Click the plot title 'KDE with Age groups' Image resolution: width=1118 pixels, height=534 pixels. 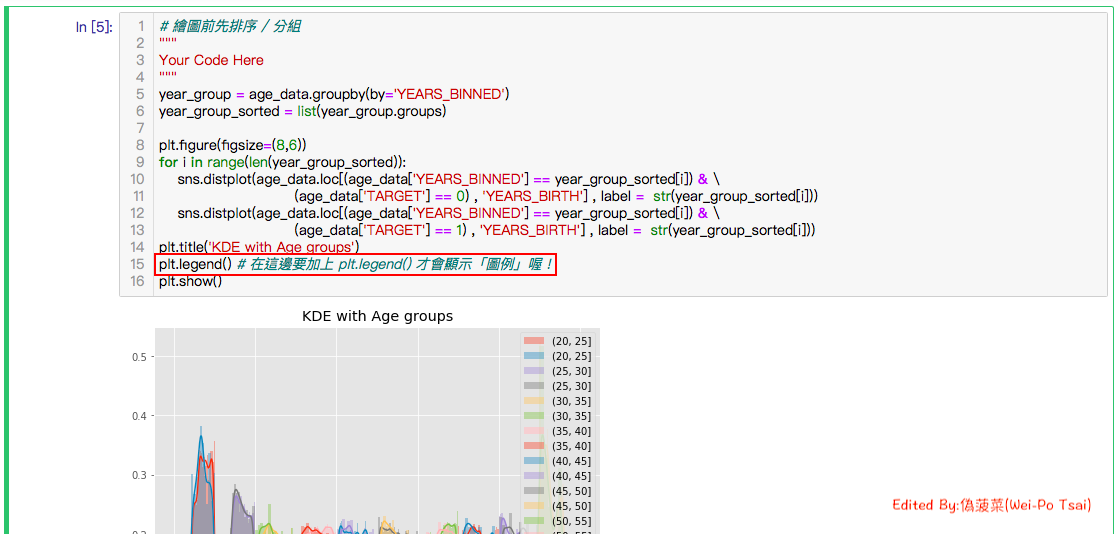pos(378,316)
